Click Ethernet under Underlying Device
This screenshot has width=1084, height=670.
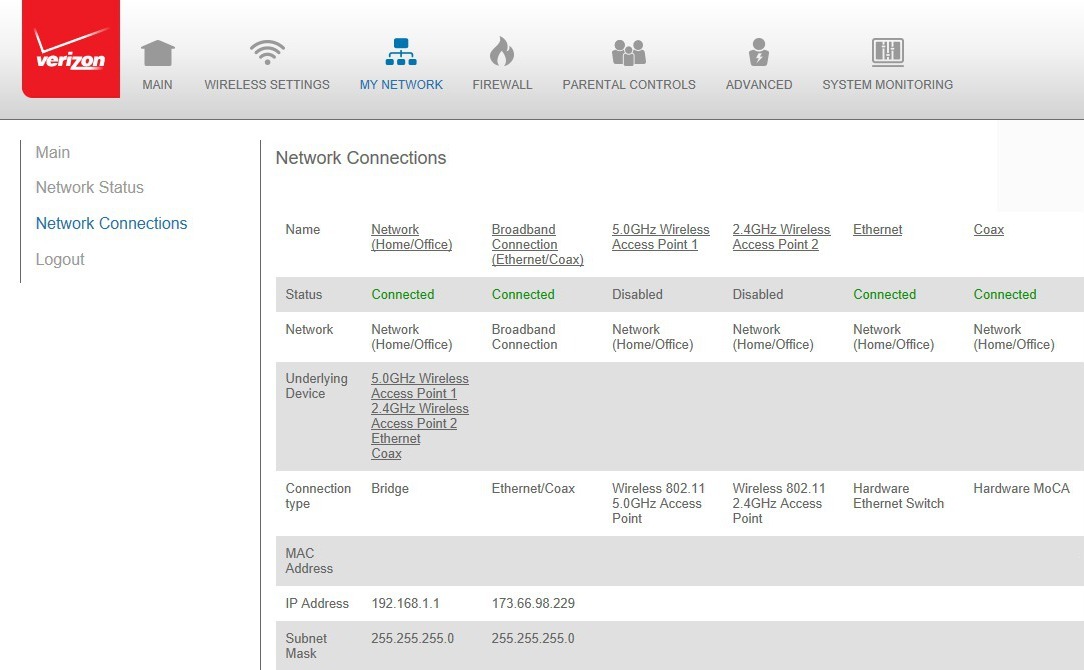[395, 438]
